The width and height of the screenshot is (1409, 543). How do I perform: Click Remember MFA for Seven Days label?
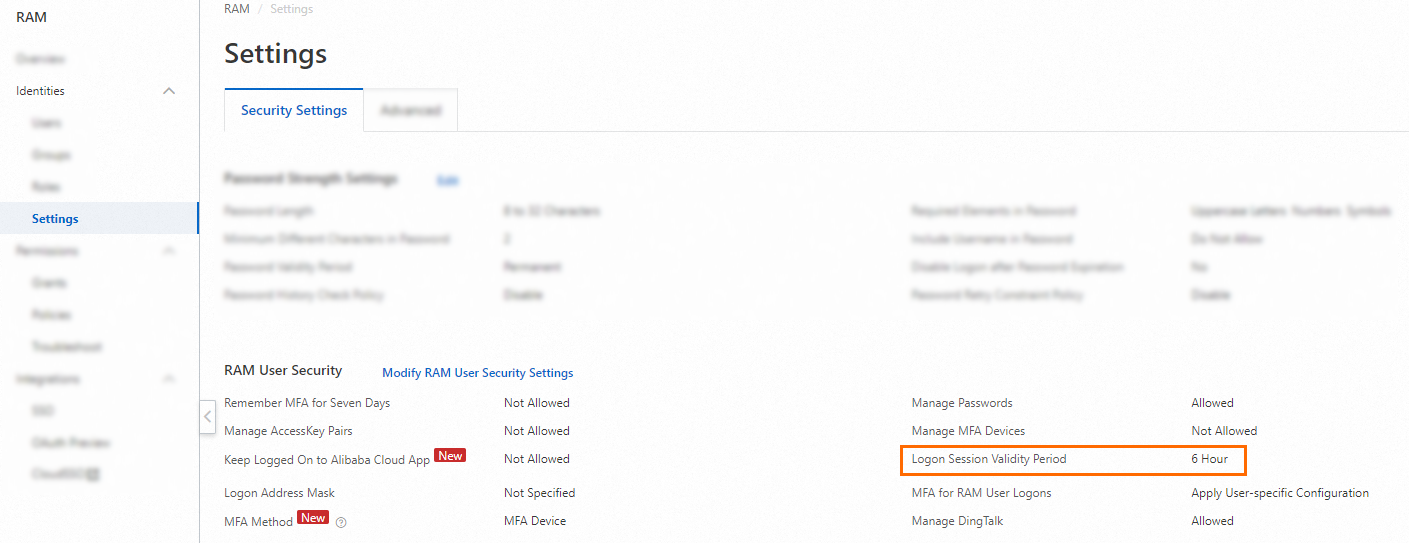click(307, 403)
